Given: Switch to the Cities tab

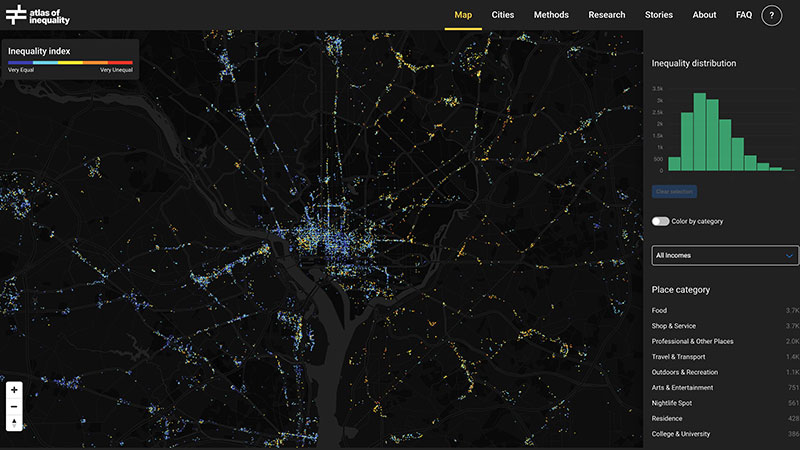Looking at the screenshot, I should (503, 15).
